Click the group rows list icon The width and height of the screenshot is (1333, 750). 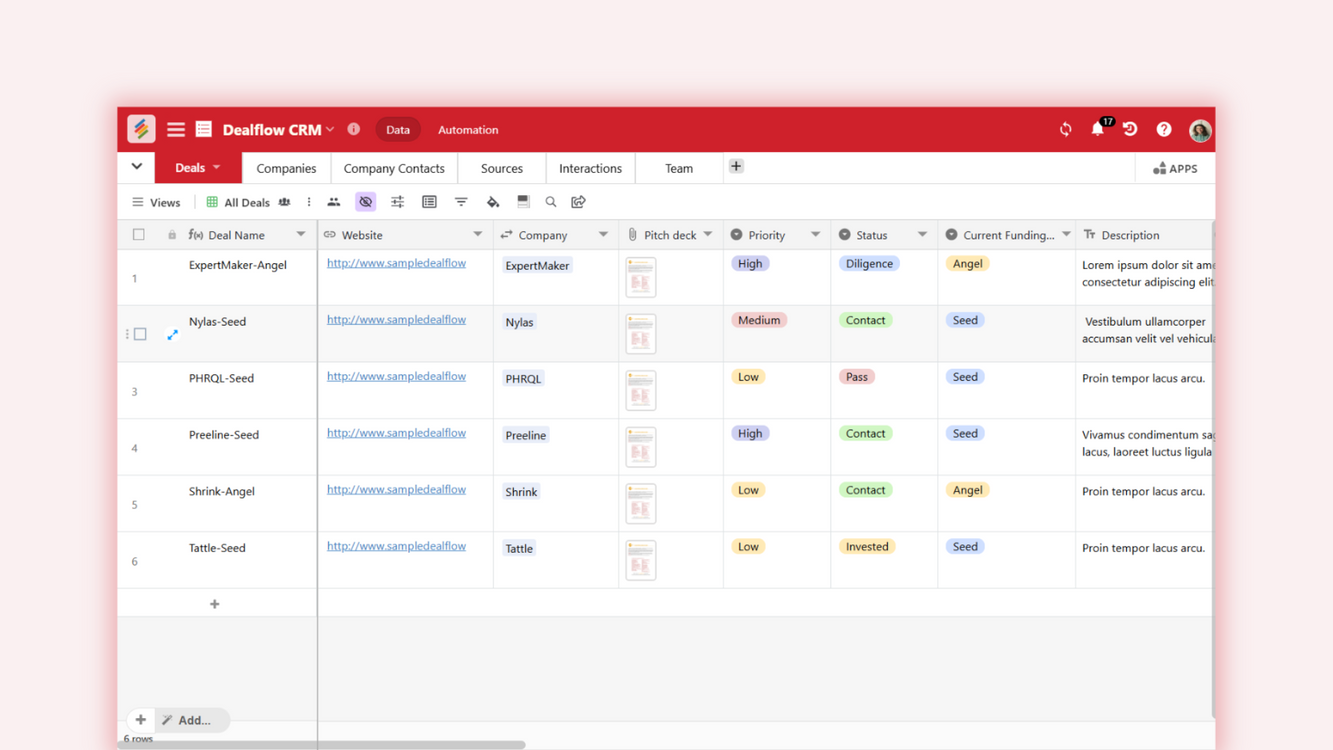[429, 202]
